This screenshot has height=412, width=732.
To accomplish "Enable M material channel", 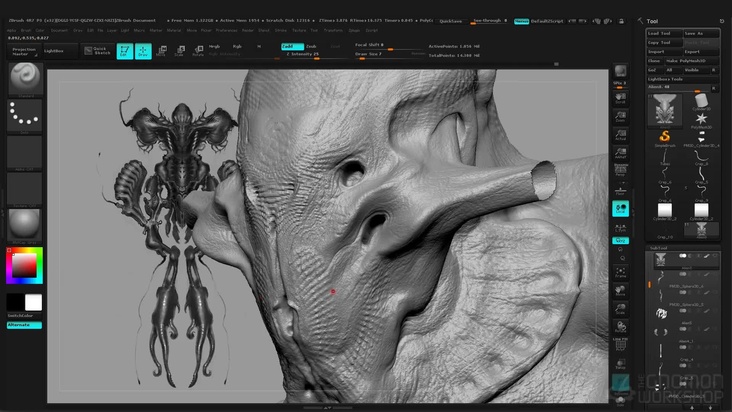I will [259, 47].
